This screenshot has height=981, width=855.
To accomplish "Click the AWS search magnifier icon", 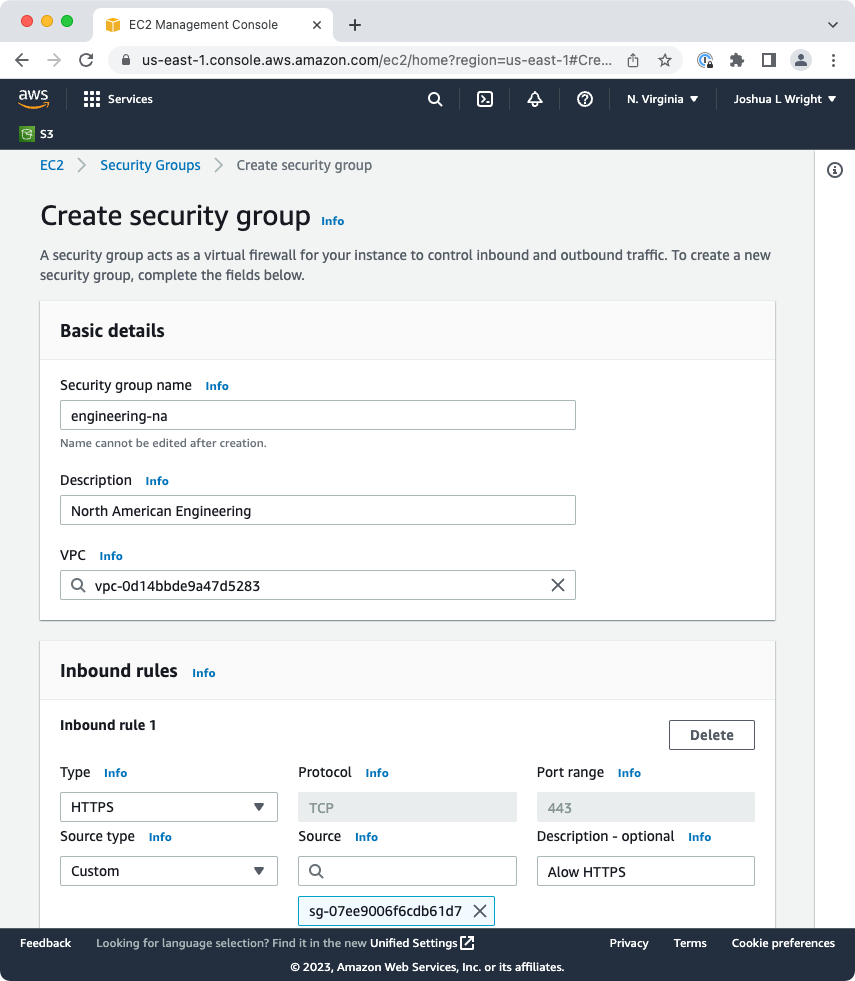I will (x=435, y=99).
